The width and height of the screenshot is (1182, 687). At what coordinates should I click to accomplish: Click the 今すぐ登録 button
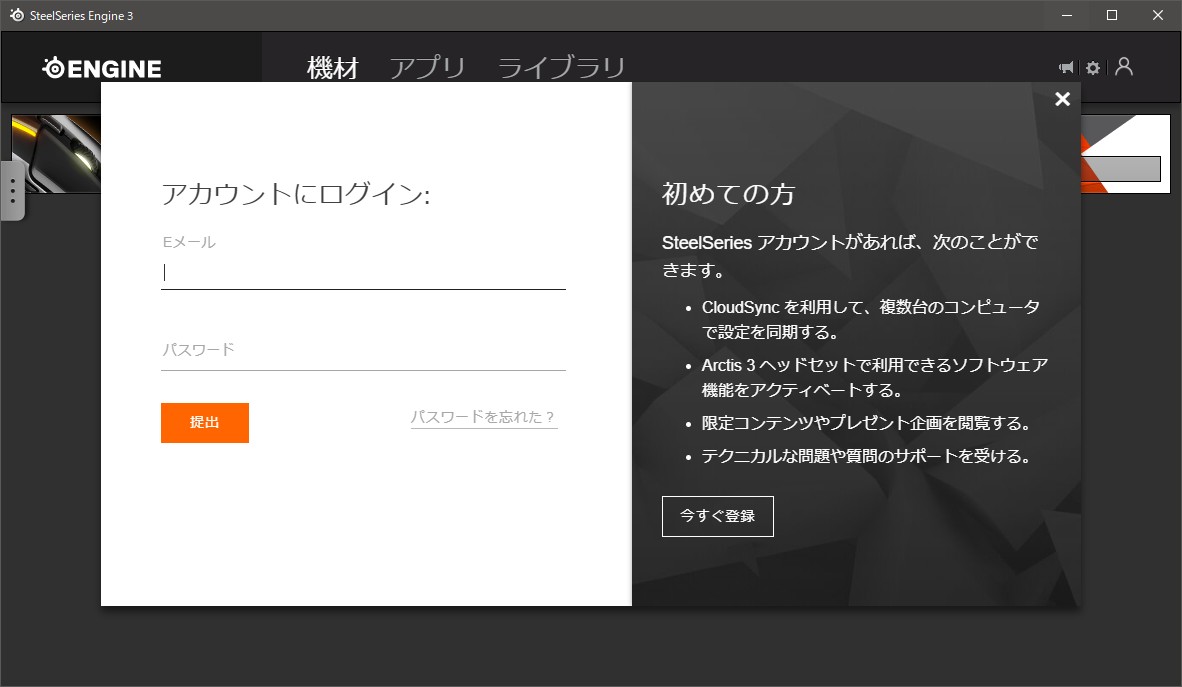(717, 516)
